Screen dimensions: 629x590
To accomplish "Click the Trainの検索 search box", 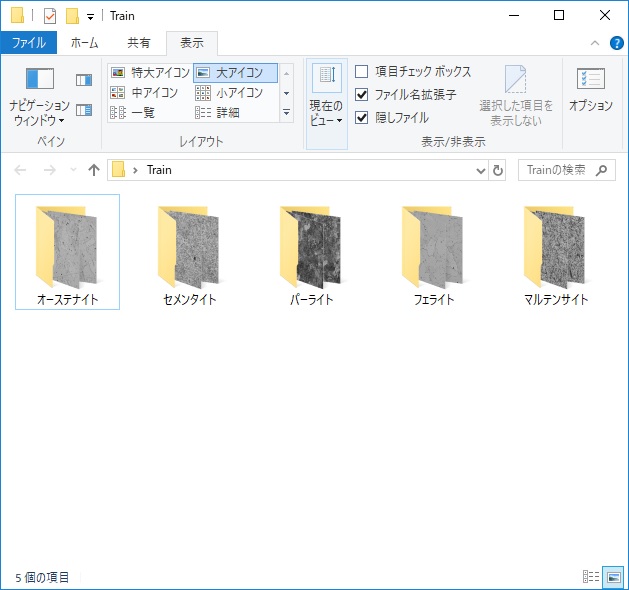I will pos(566,170).
